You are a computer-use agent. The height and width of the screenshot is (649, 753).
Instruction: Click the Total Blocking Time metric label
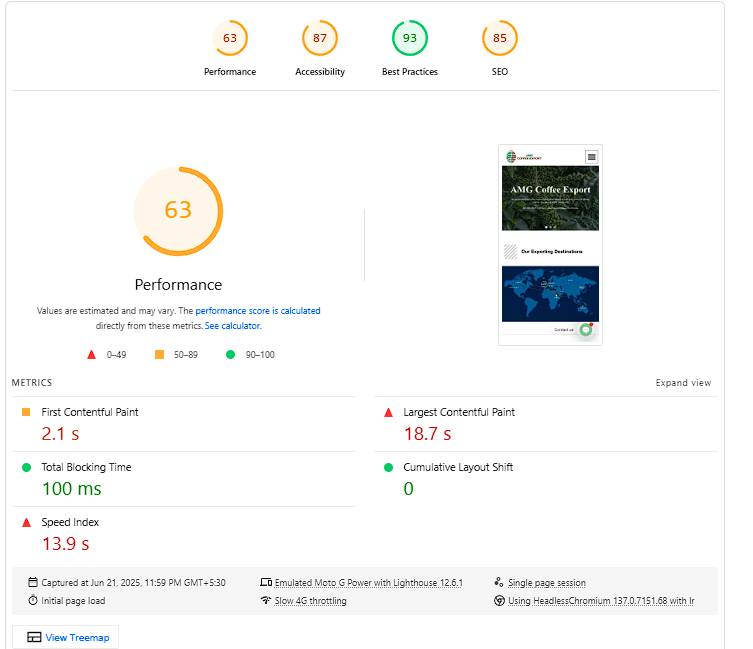[x=86, y=467]
